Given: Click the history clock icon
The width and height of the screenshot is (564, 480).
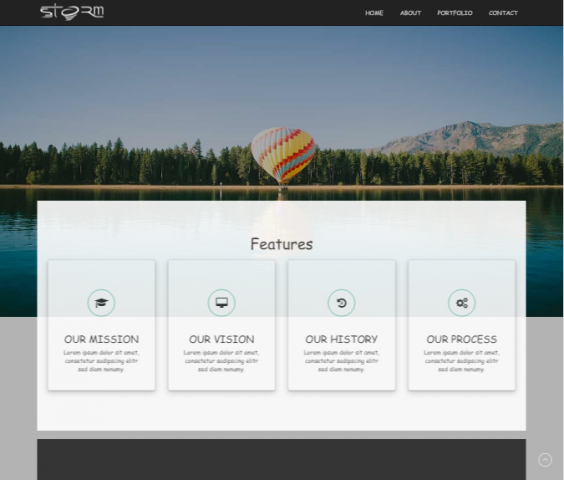Looking at the screenshot, I should (x=341, y=303).
